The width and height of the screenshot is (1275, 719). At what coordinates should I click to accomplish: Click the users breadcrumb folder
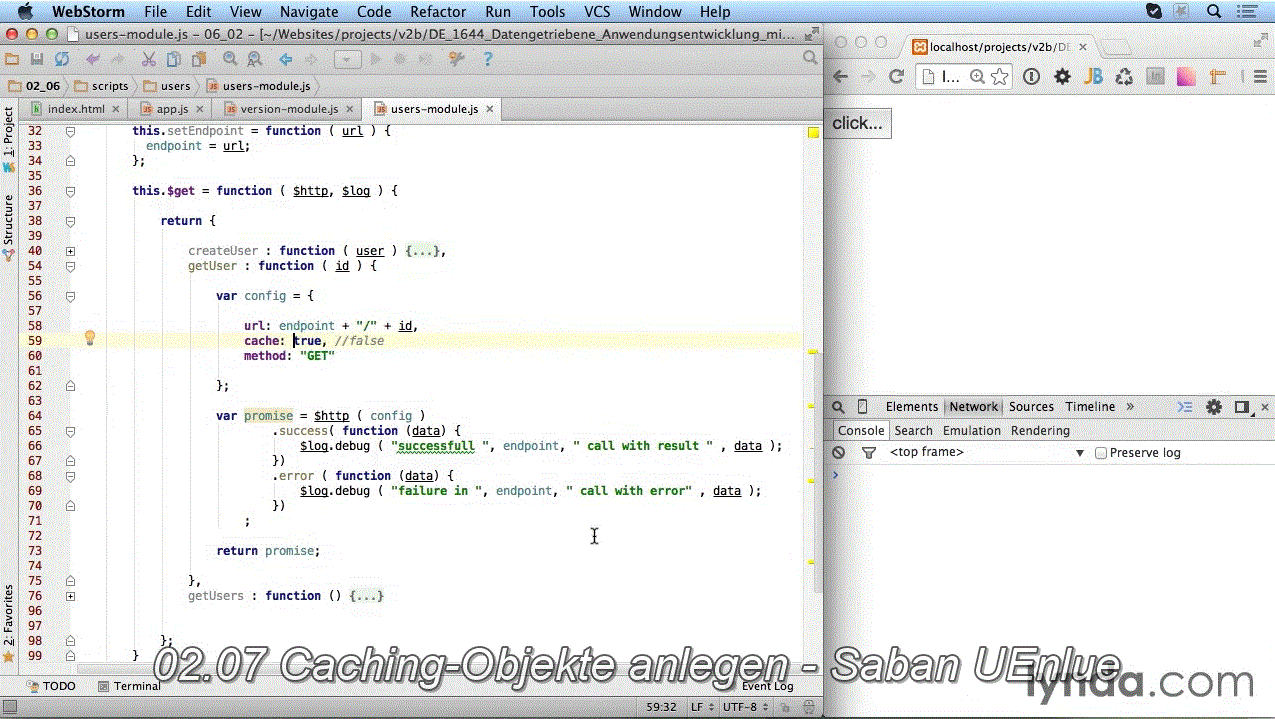[166, 86]
